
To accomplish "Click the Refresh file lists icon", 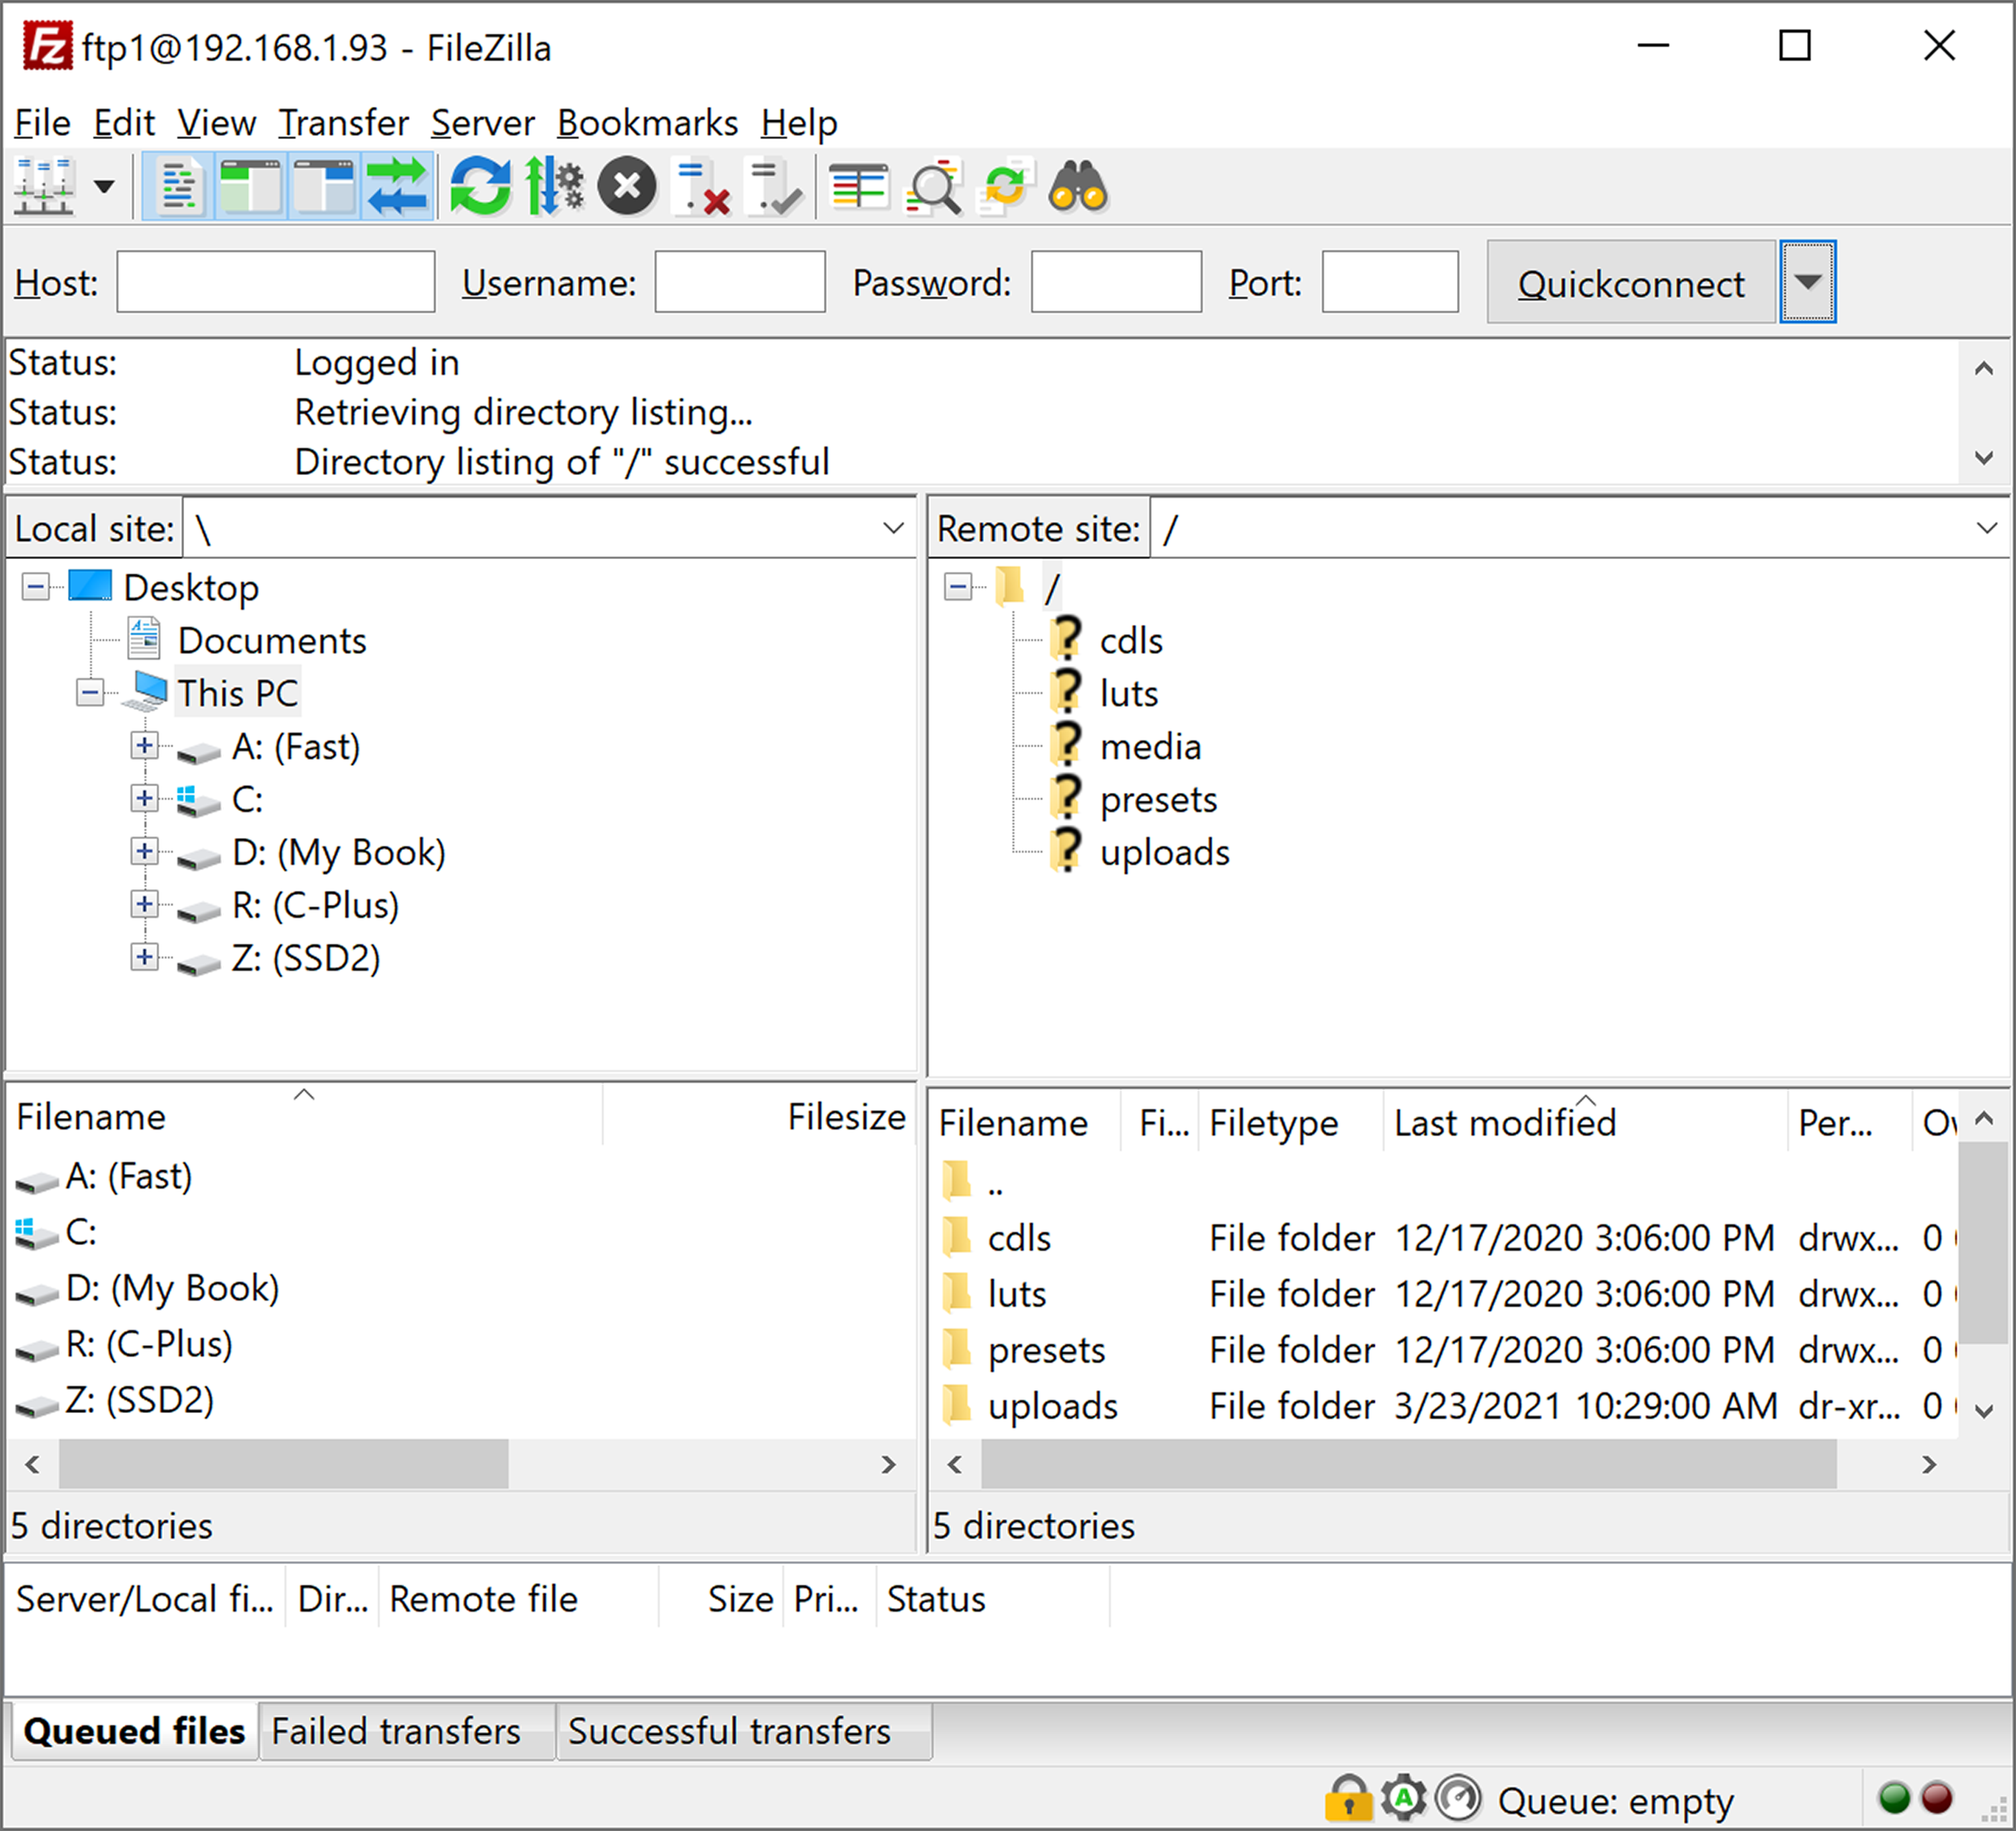I will click(479, 187).
